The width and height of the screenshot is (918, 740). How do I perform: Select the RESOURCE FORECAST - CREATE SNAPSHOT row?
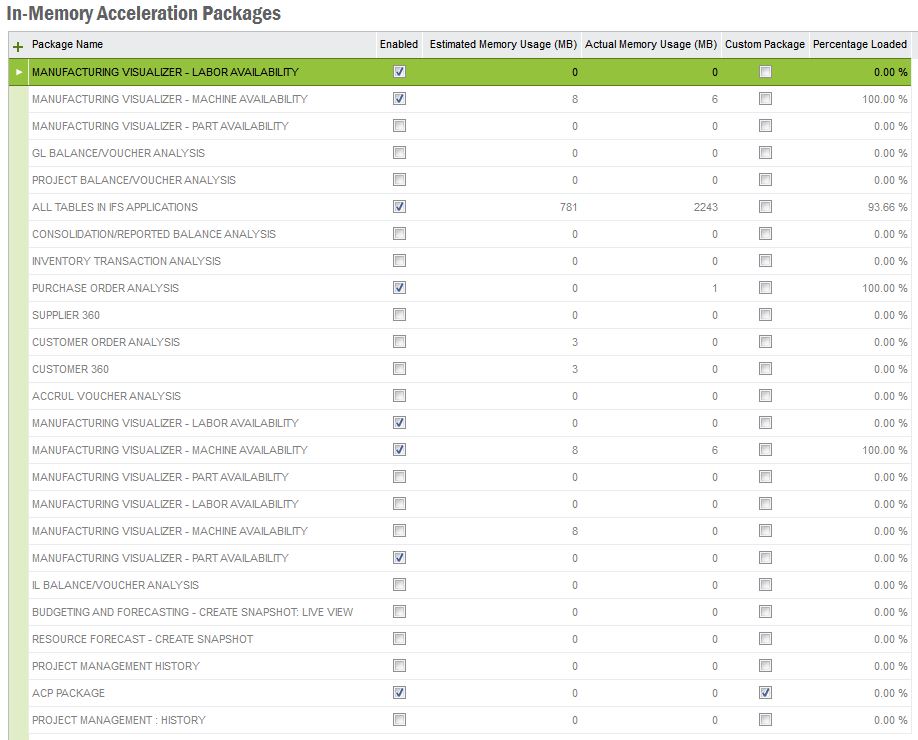[x=142, y=639]
